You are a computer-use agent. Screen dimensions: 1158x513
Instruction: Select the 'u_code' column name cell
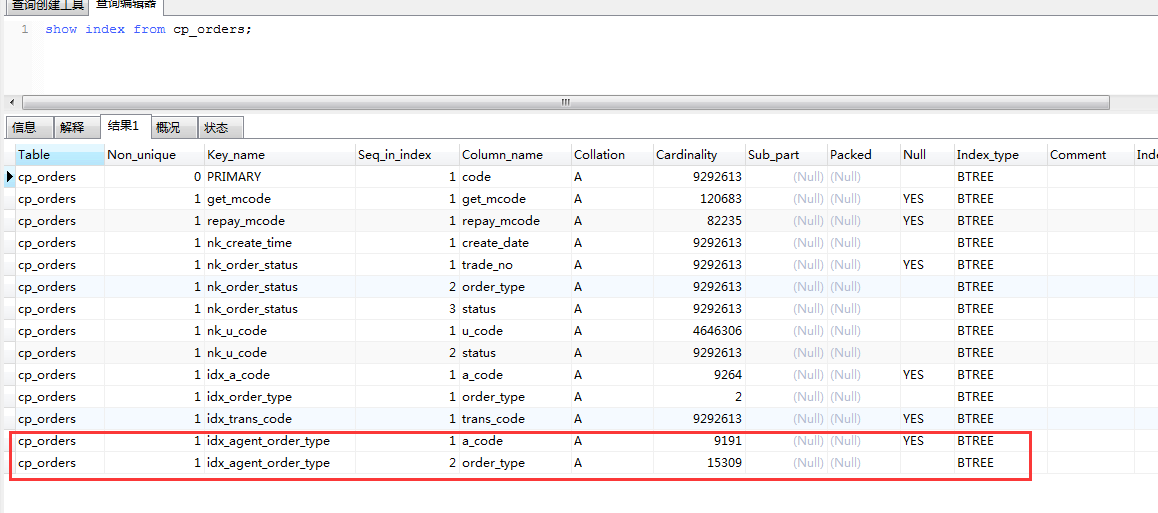(x=515, y=331)
